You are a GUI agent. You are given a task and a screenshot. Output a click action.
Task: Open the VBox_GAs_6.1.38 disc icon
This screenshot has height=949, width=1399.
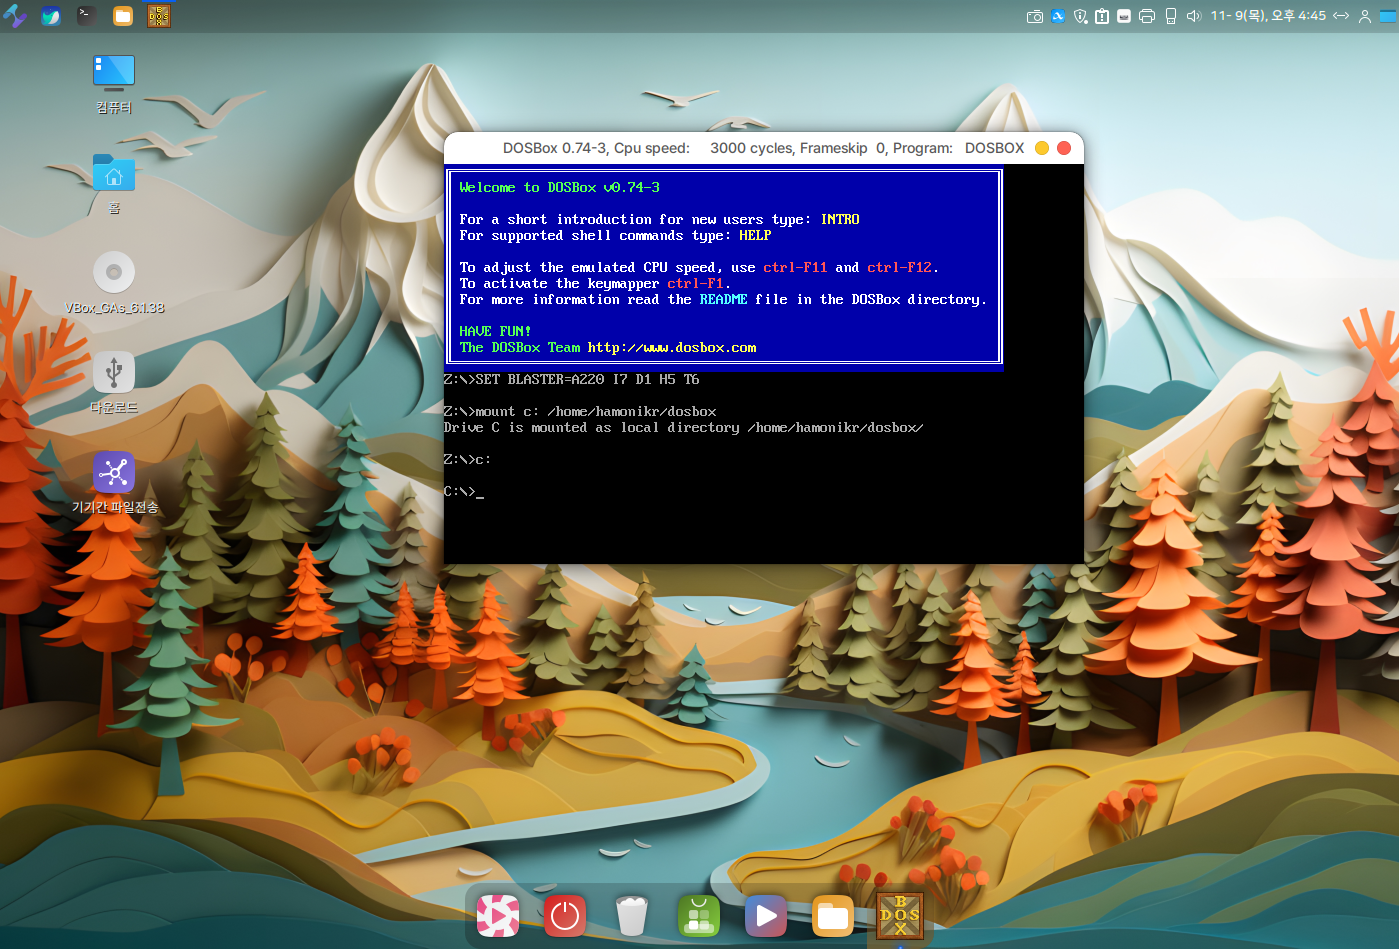tap(114, 272)
